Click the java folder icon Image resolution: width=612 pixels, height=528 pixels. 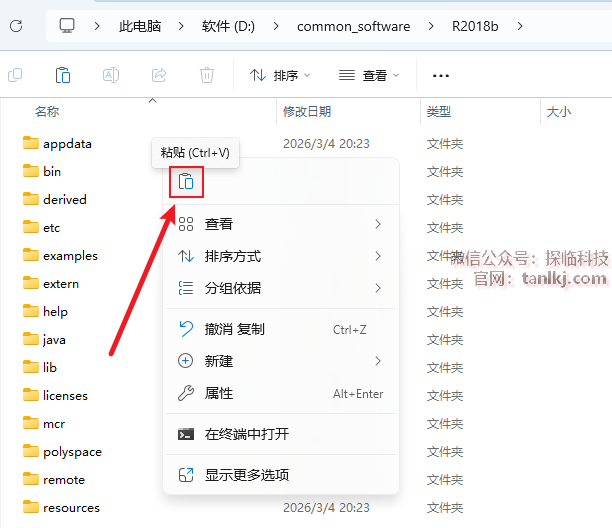pos(31,339)
